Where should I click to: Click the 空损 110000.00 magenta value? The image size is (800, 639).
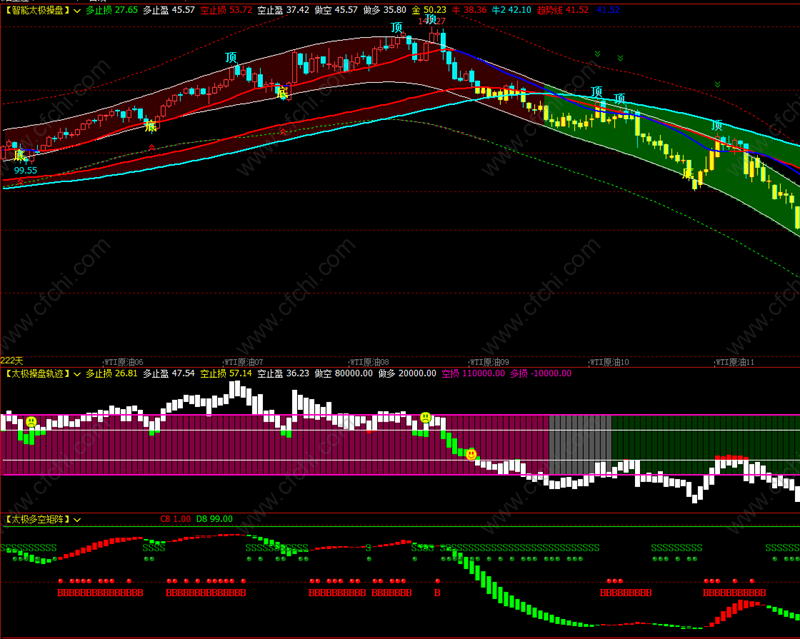(473, 374)
